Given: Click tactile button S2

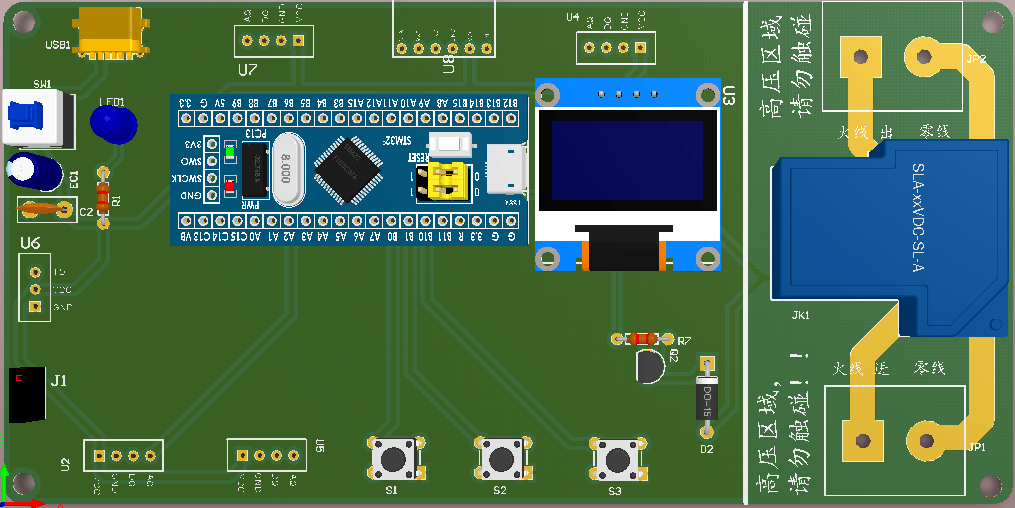Looking at the screenshot, I should [x=502, y=458].
